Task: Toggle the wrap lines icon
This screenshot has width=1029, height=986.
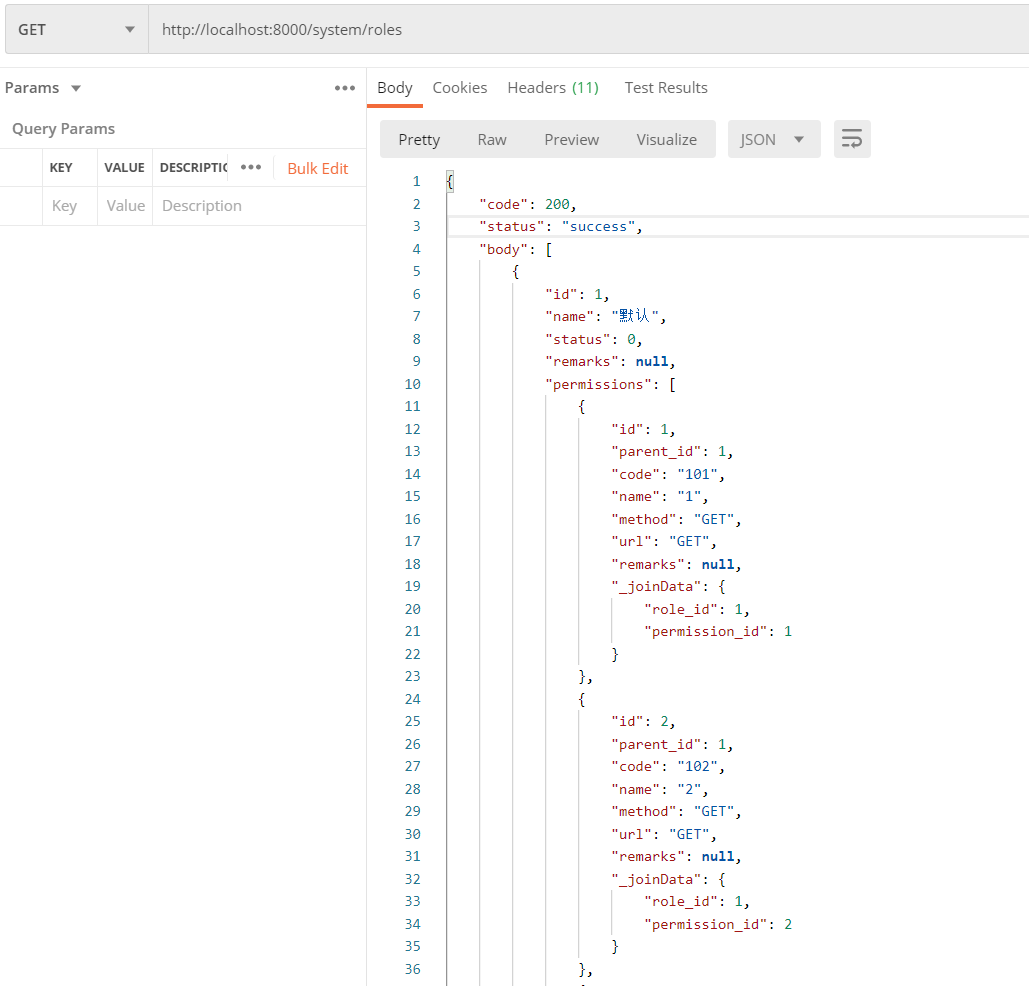Action: click(851, 139)
